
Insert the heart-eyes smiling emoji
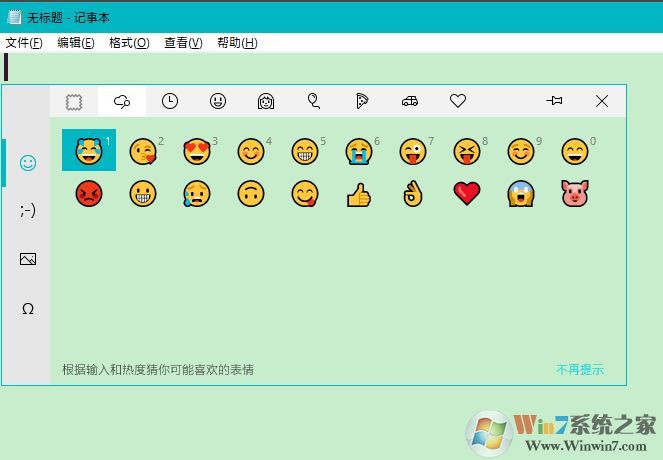click(197, 151)
